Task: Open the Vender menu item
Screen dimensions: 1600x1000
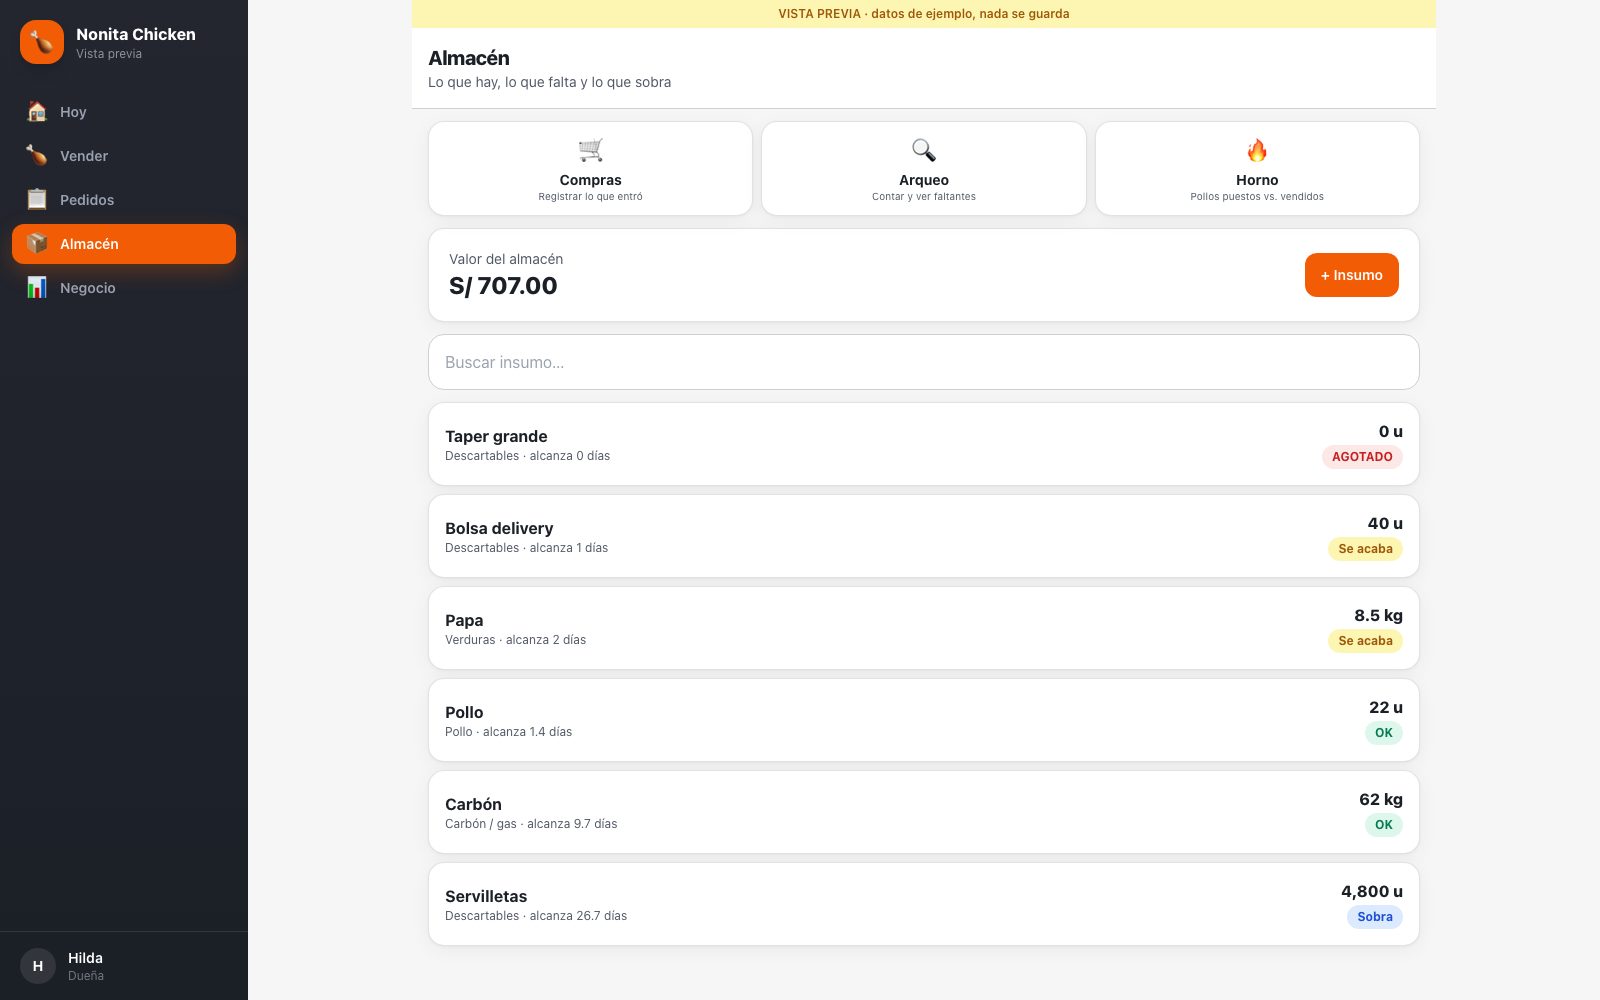Action: tap(124, 156)
